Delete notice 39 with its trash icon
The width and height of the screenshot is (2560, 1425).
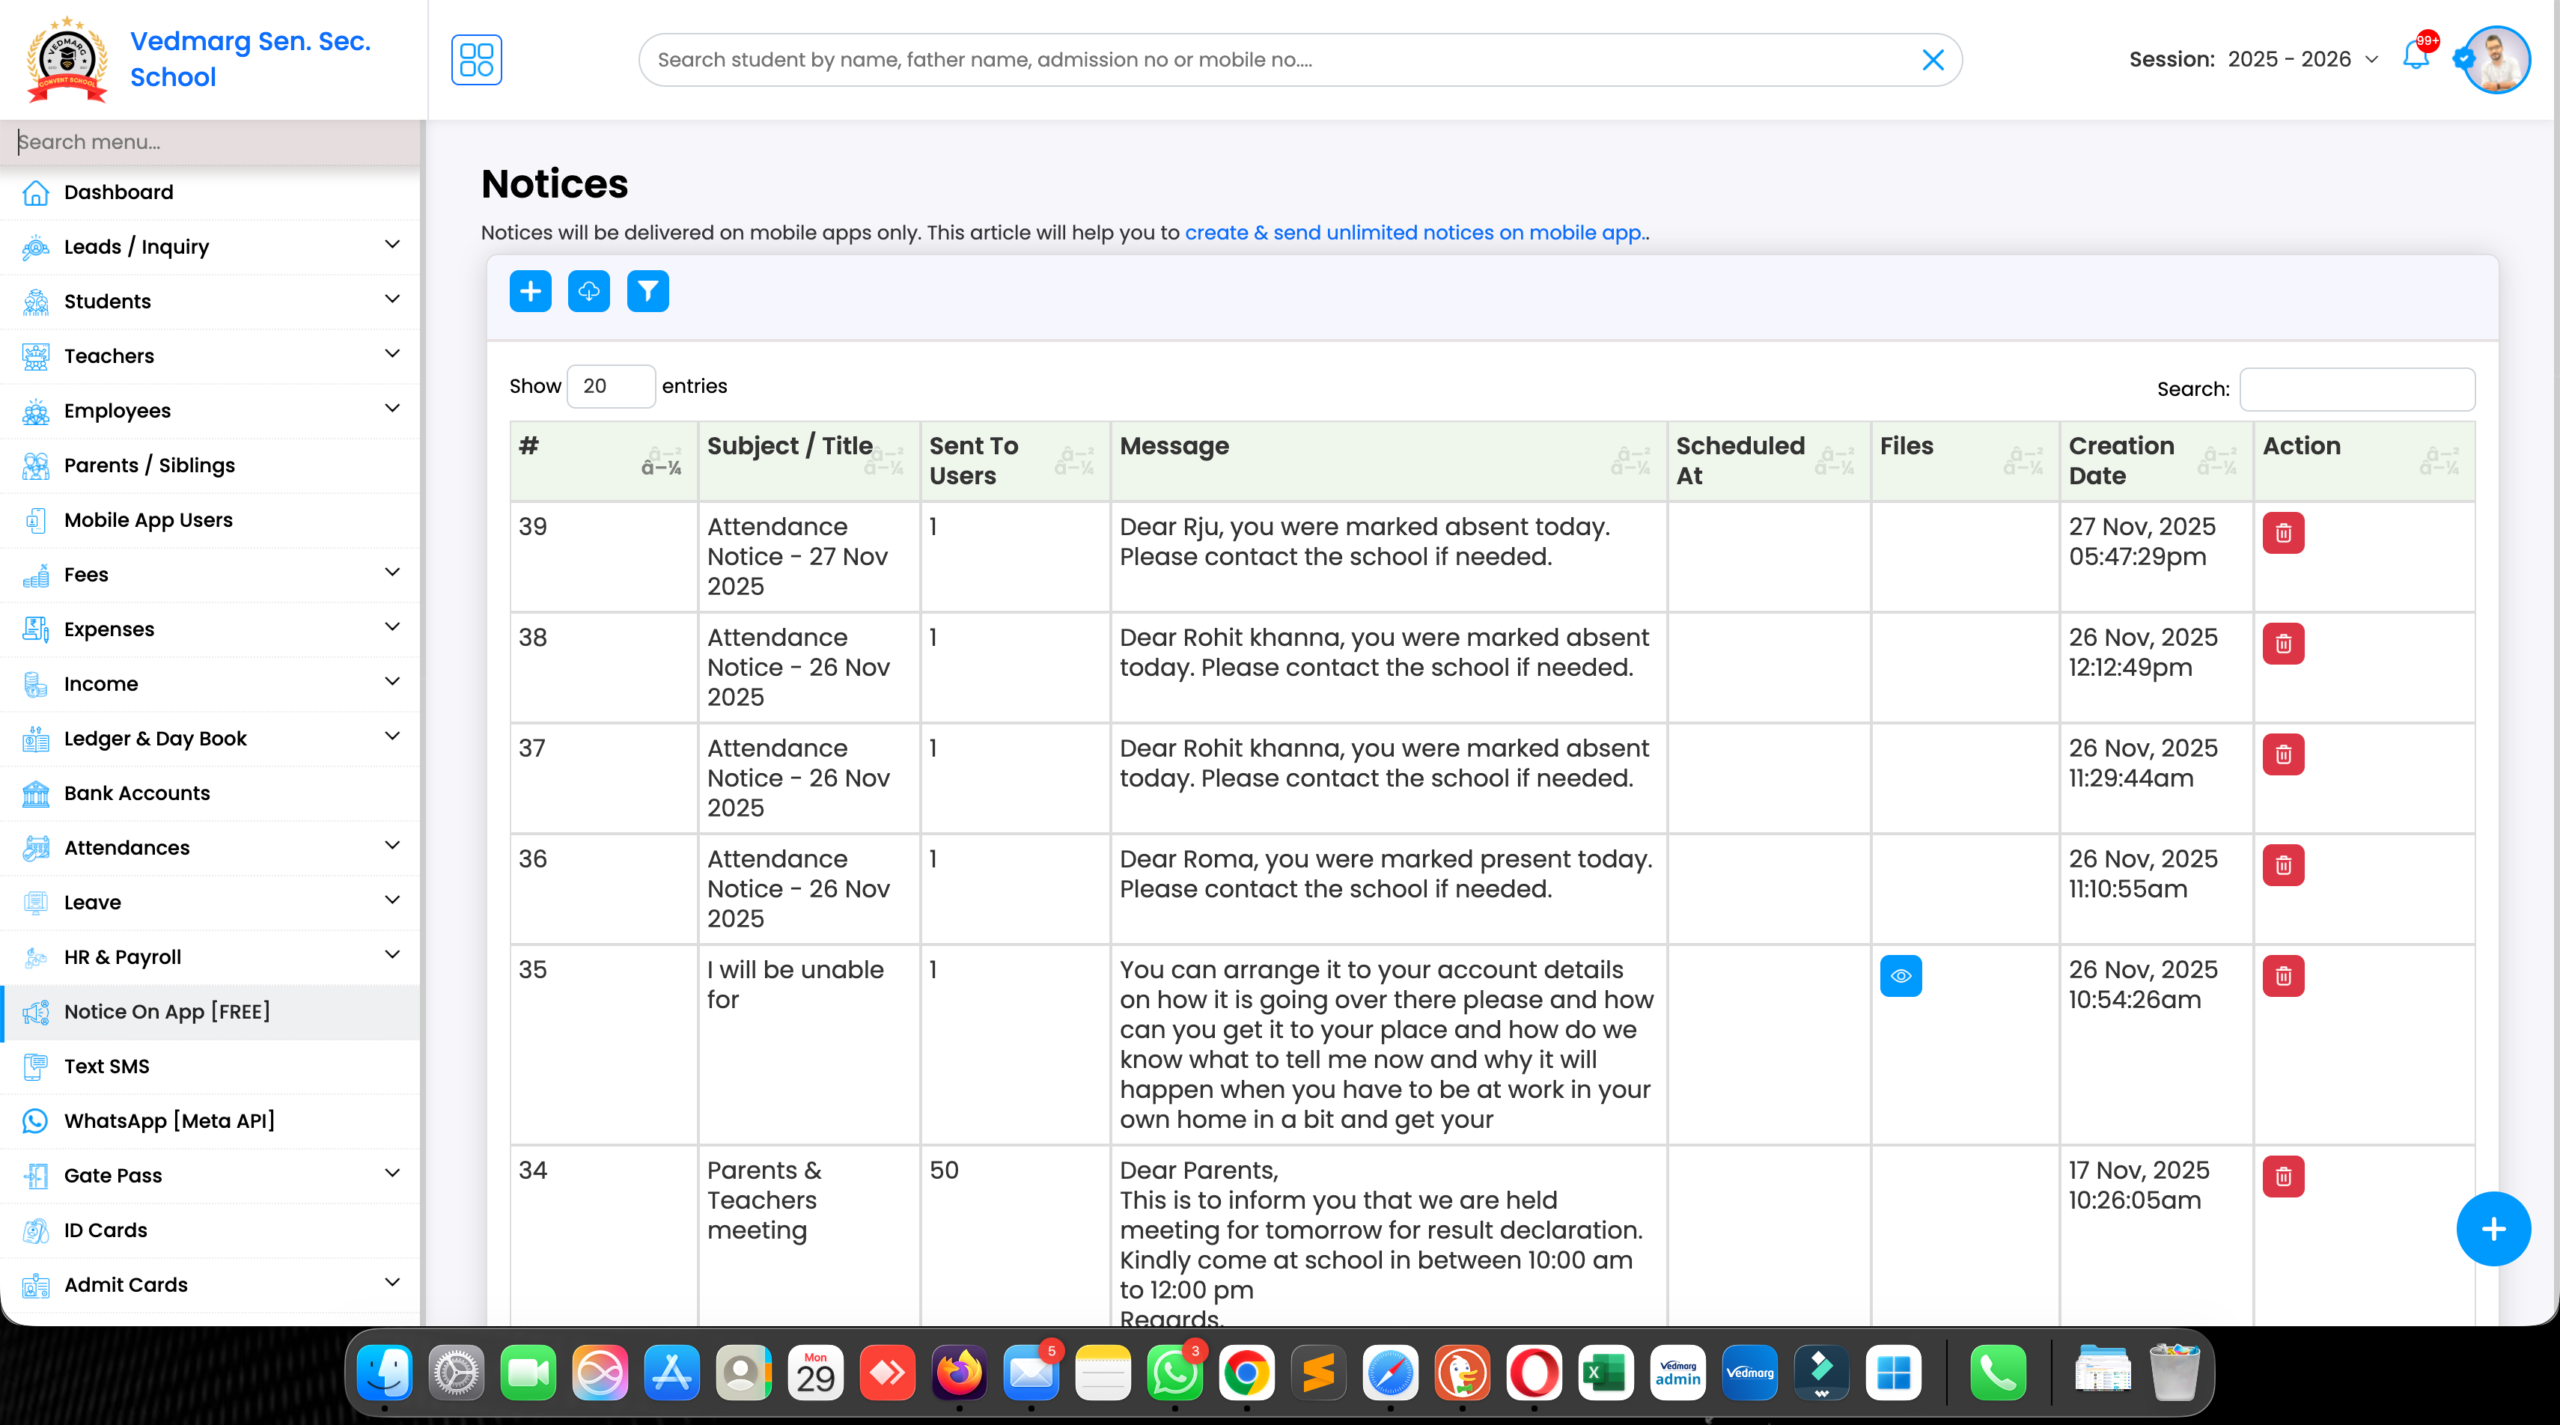coord(2283,533)
